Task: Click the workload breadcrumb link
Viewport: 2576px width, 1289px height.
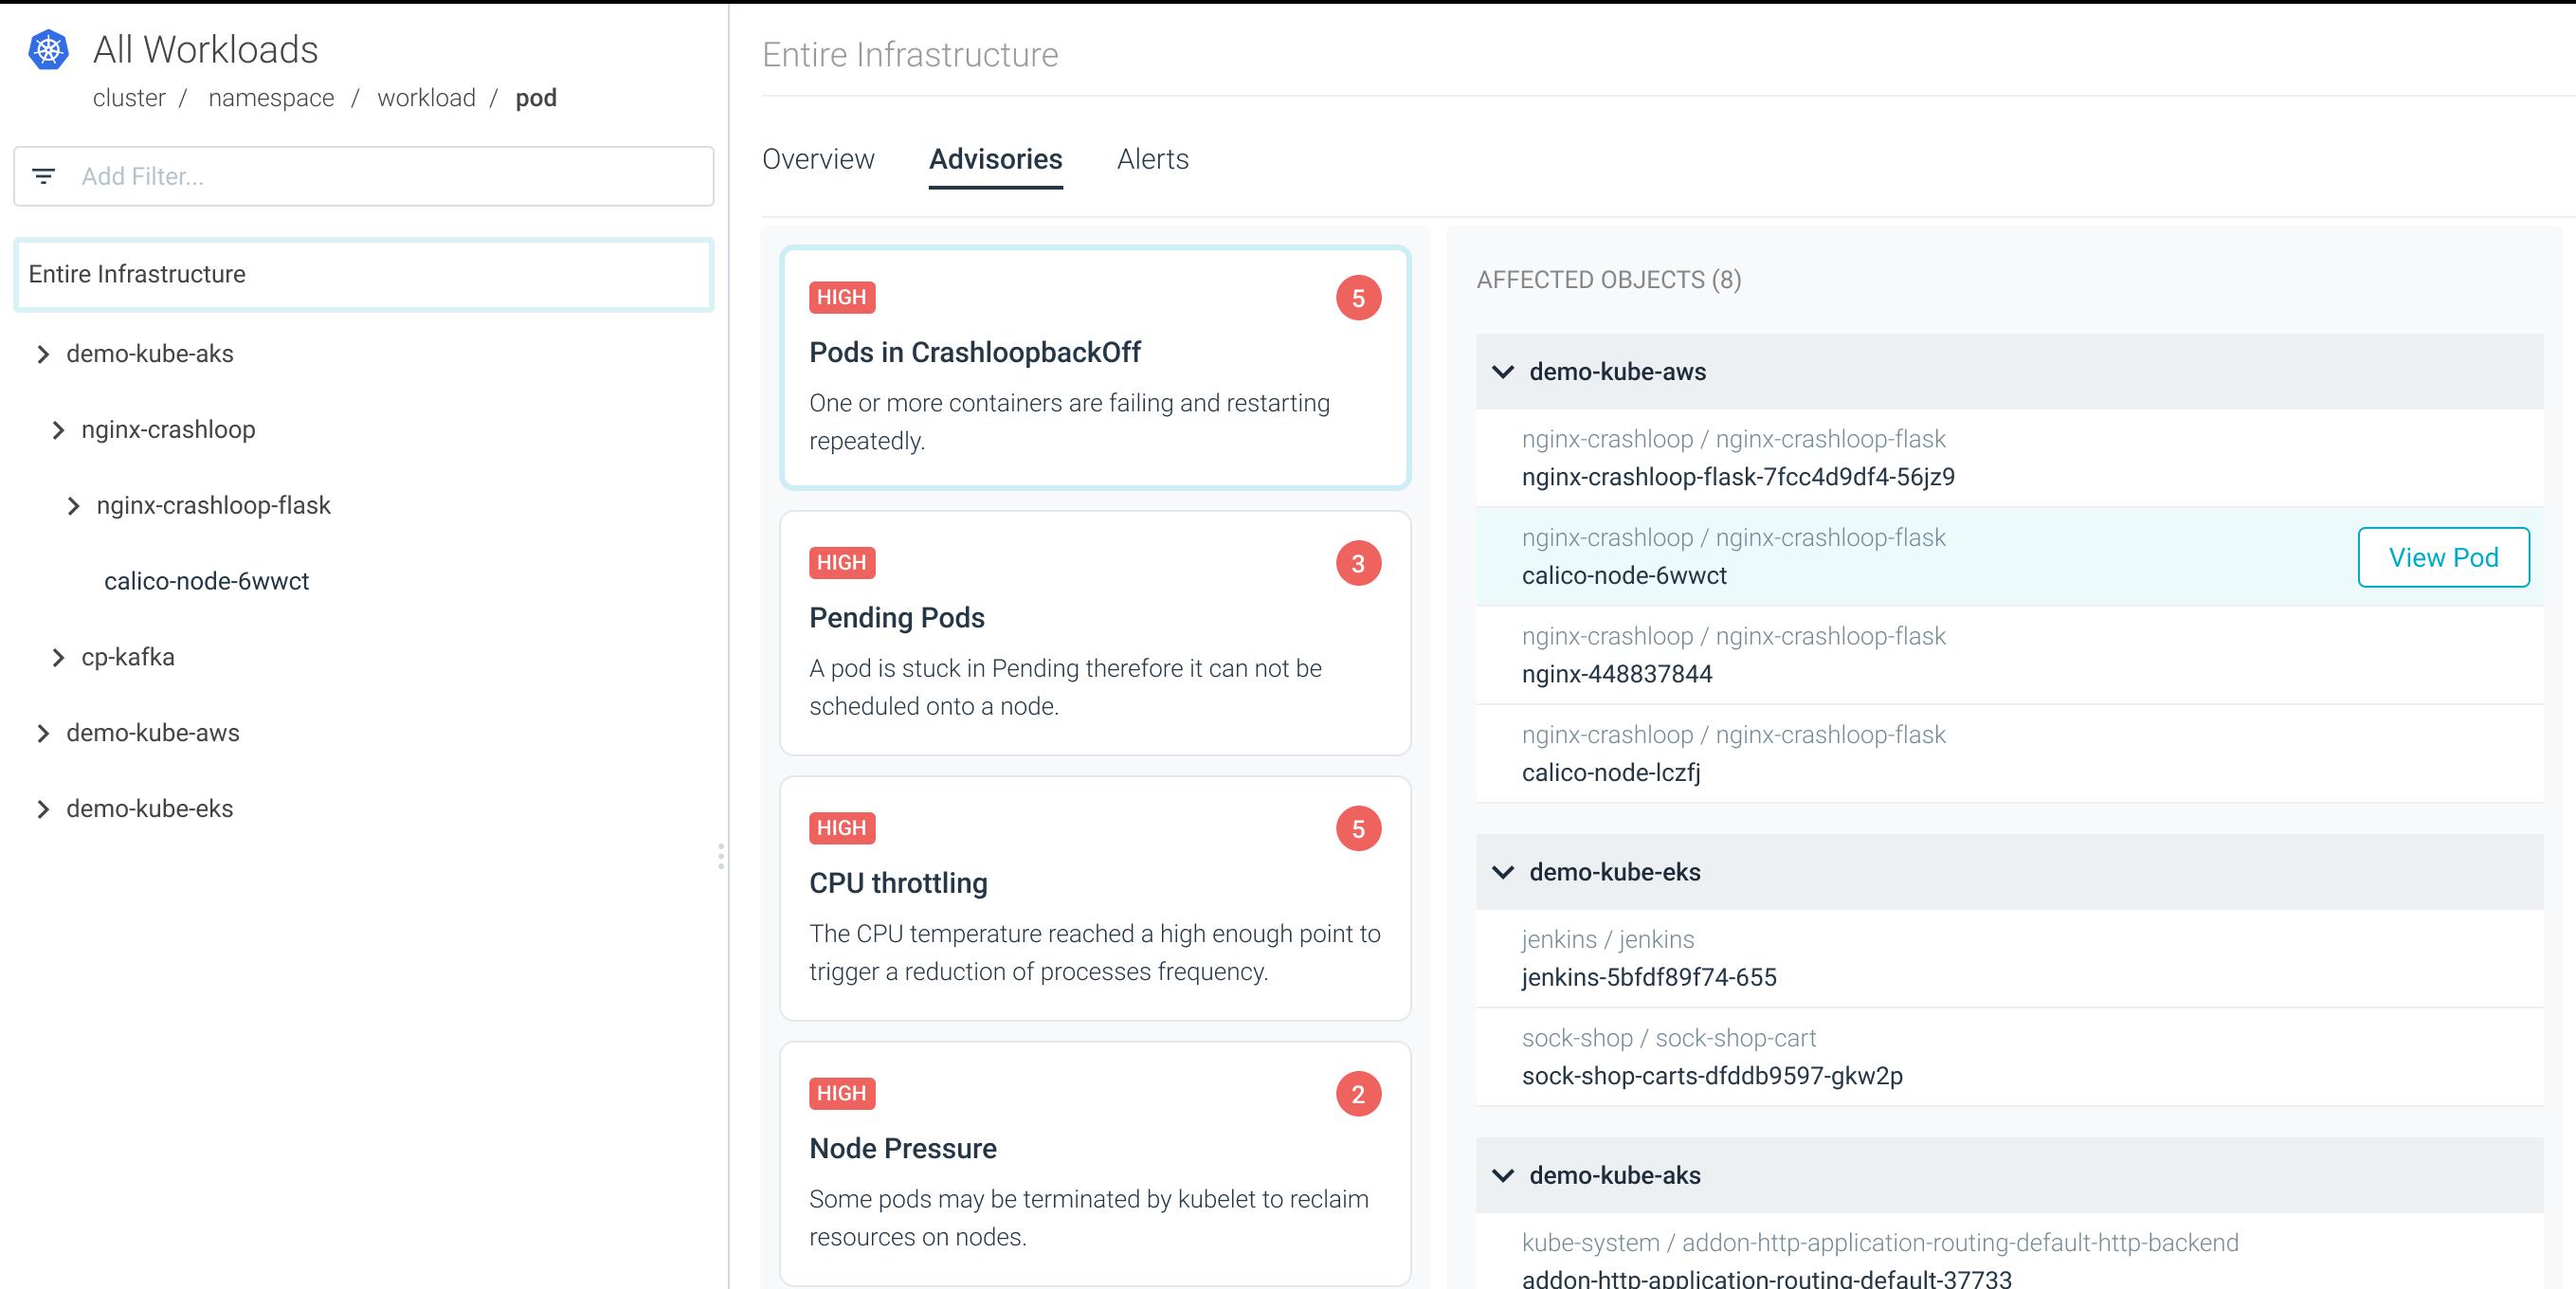Action: 425,97
